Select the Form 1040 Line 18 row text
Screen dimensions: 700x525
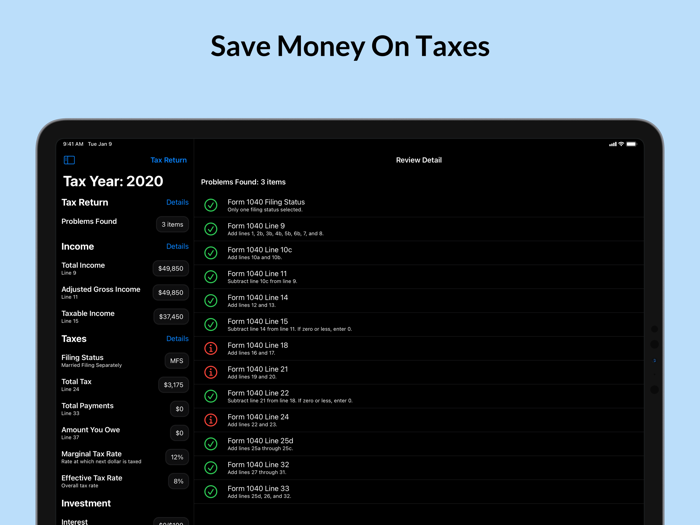(258, 349)
